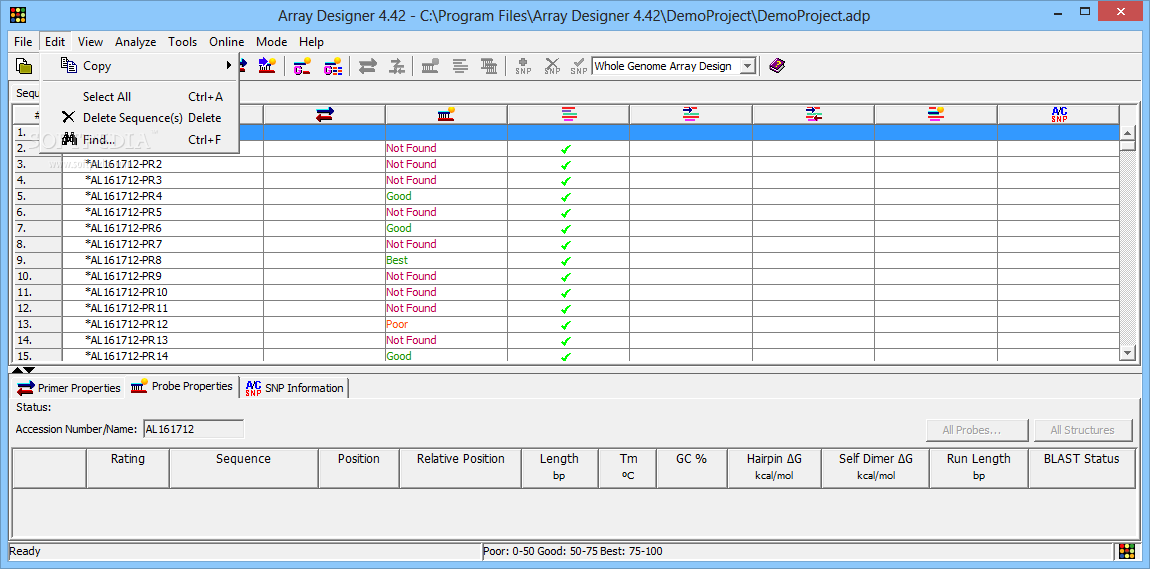Click the lines with yellow dot column header
Image resolution: width=1150 pixels, height=569 pixels.
935,114
